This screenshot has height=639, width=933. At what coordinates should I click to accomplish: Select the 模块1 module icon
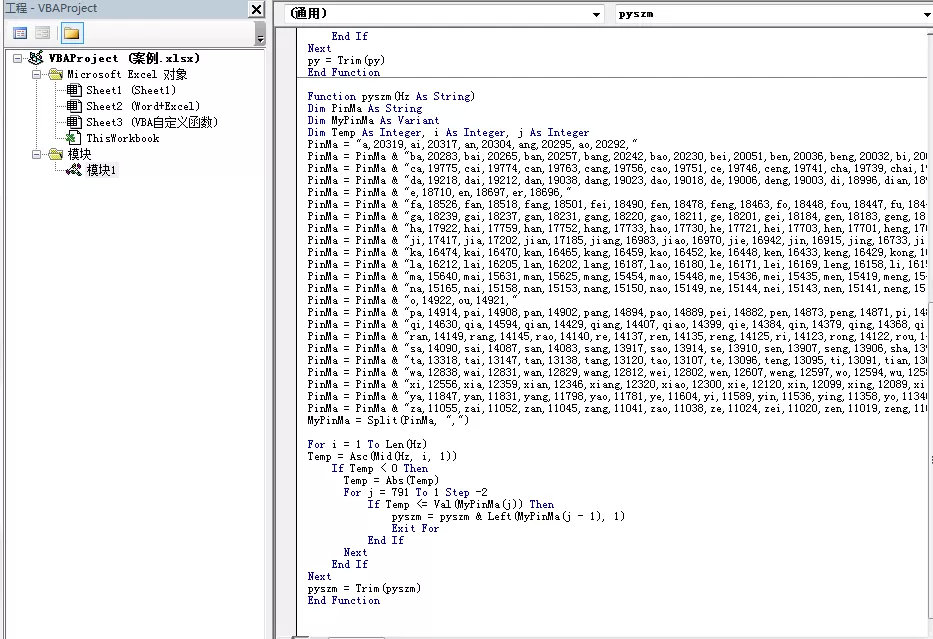(x=73, y=170)
